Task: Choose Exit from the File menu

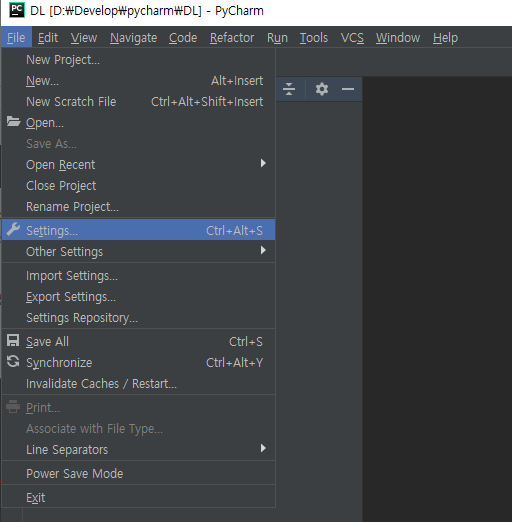Action: pos(138,497)
